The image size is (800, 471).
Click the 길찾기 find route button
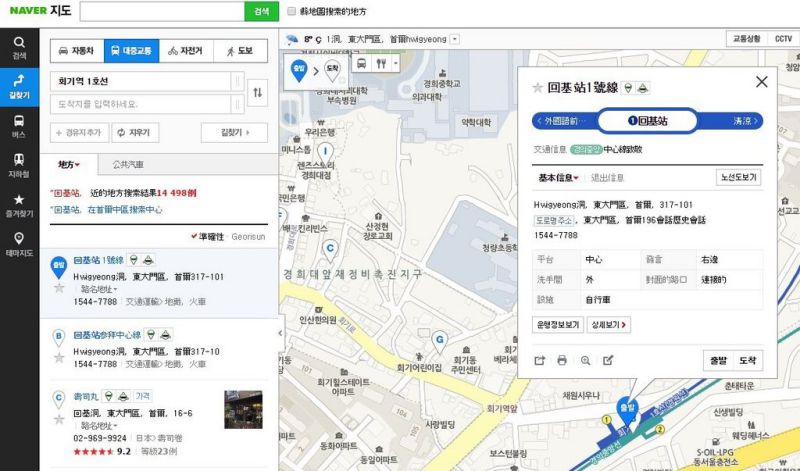tap(234, 133)
